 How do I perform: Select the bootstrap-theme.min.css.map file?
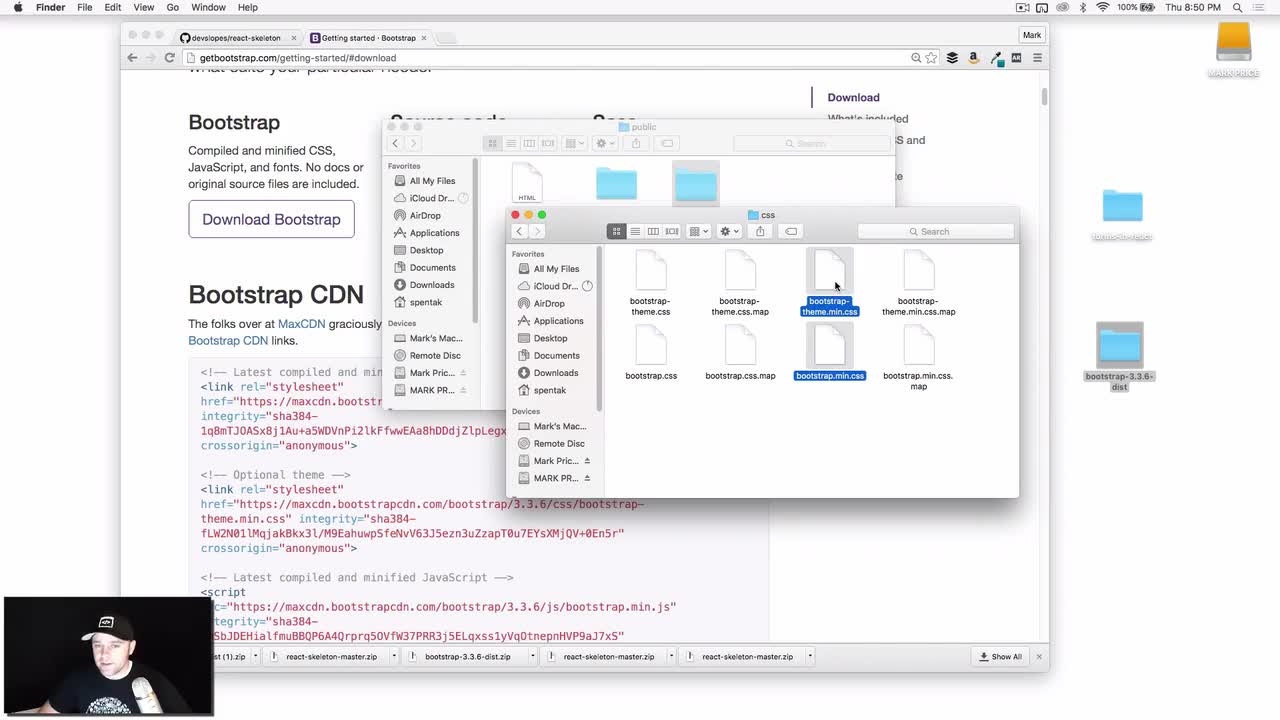(918, 284)
